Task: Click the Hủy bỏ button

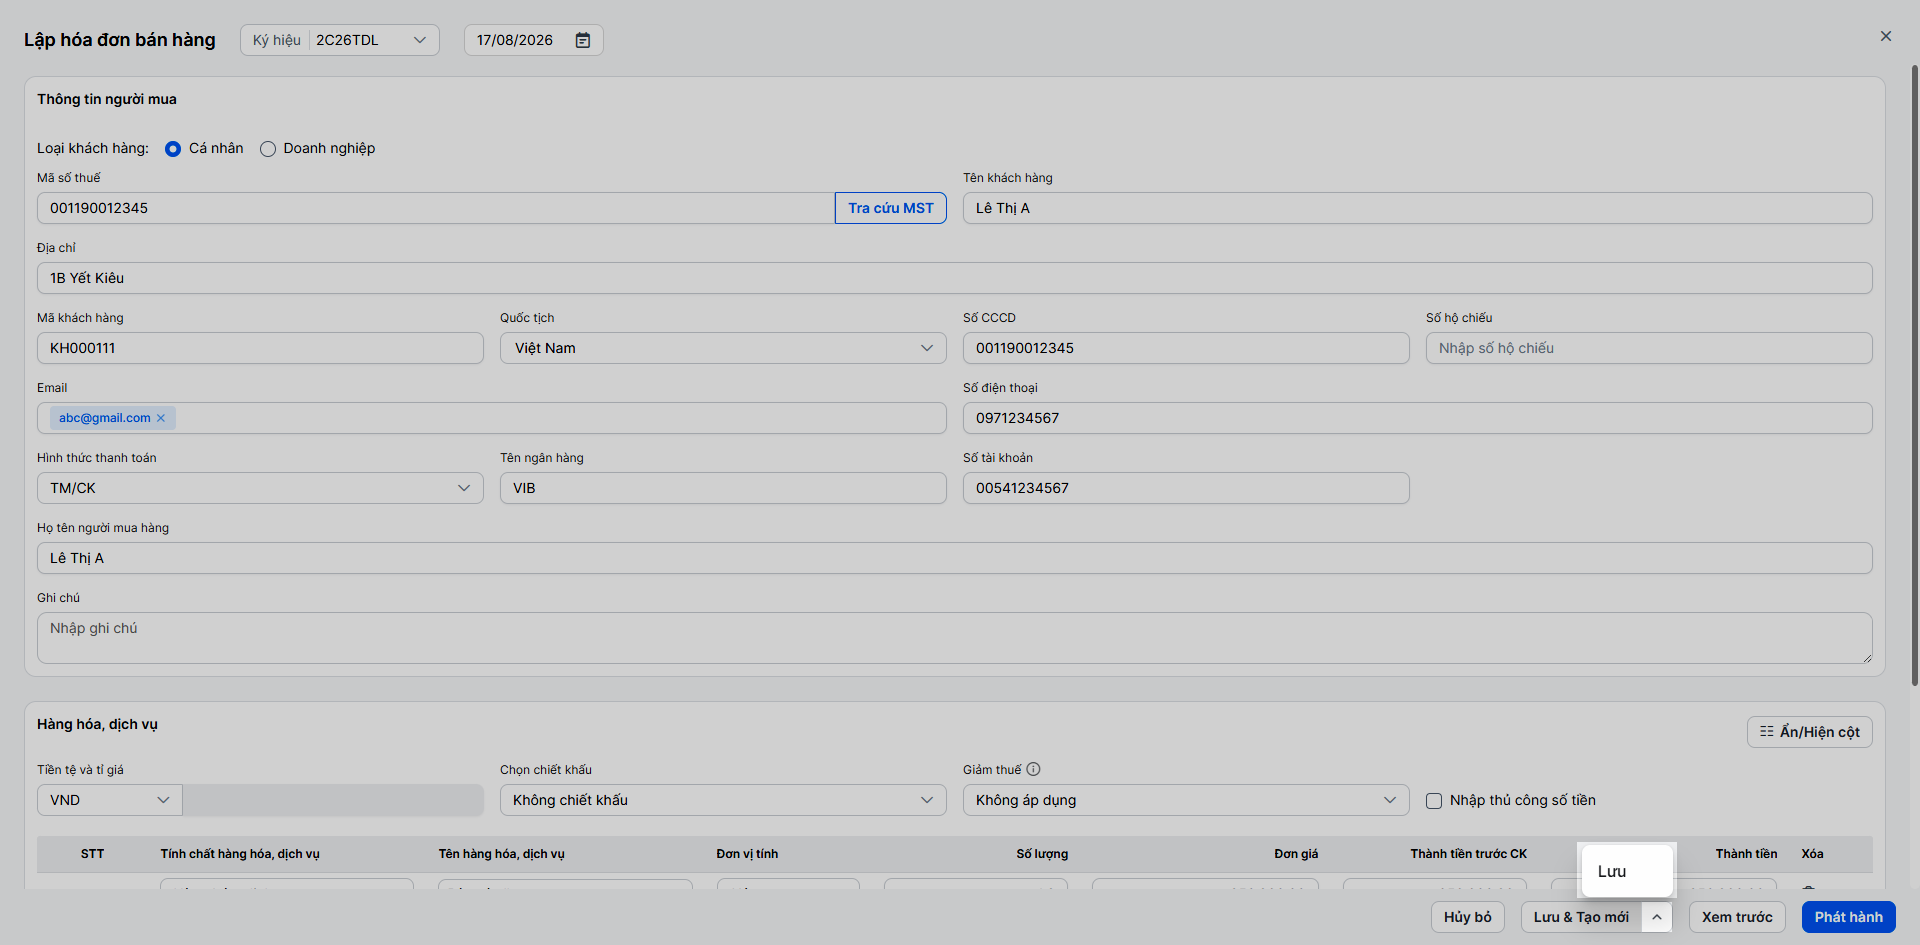Action: [1467, 917]
